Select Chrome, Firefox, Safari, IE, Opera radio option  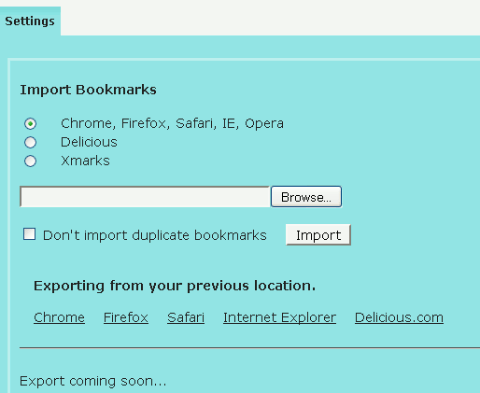[30, 124]
